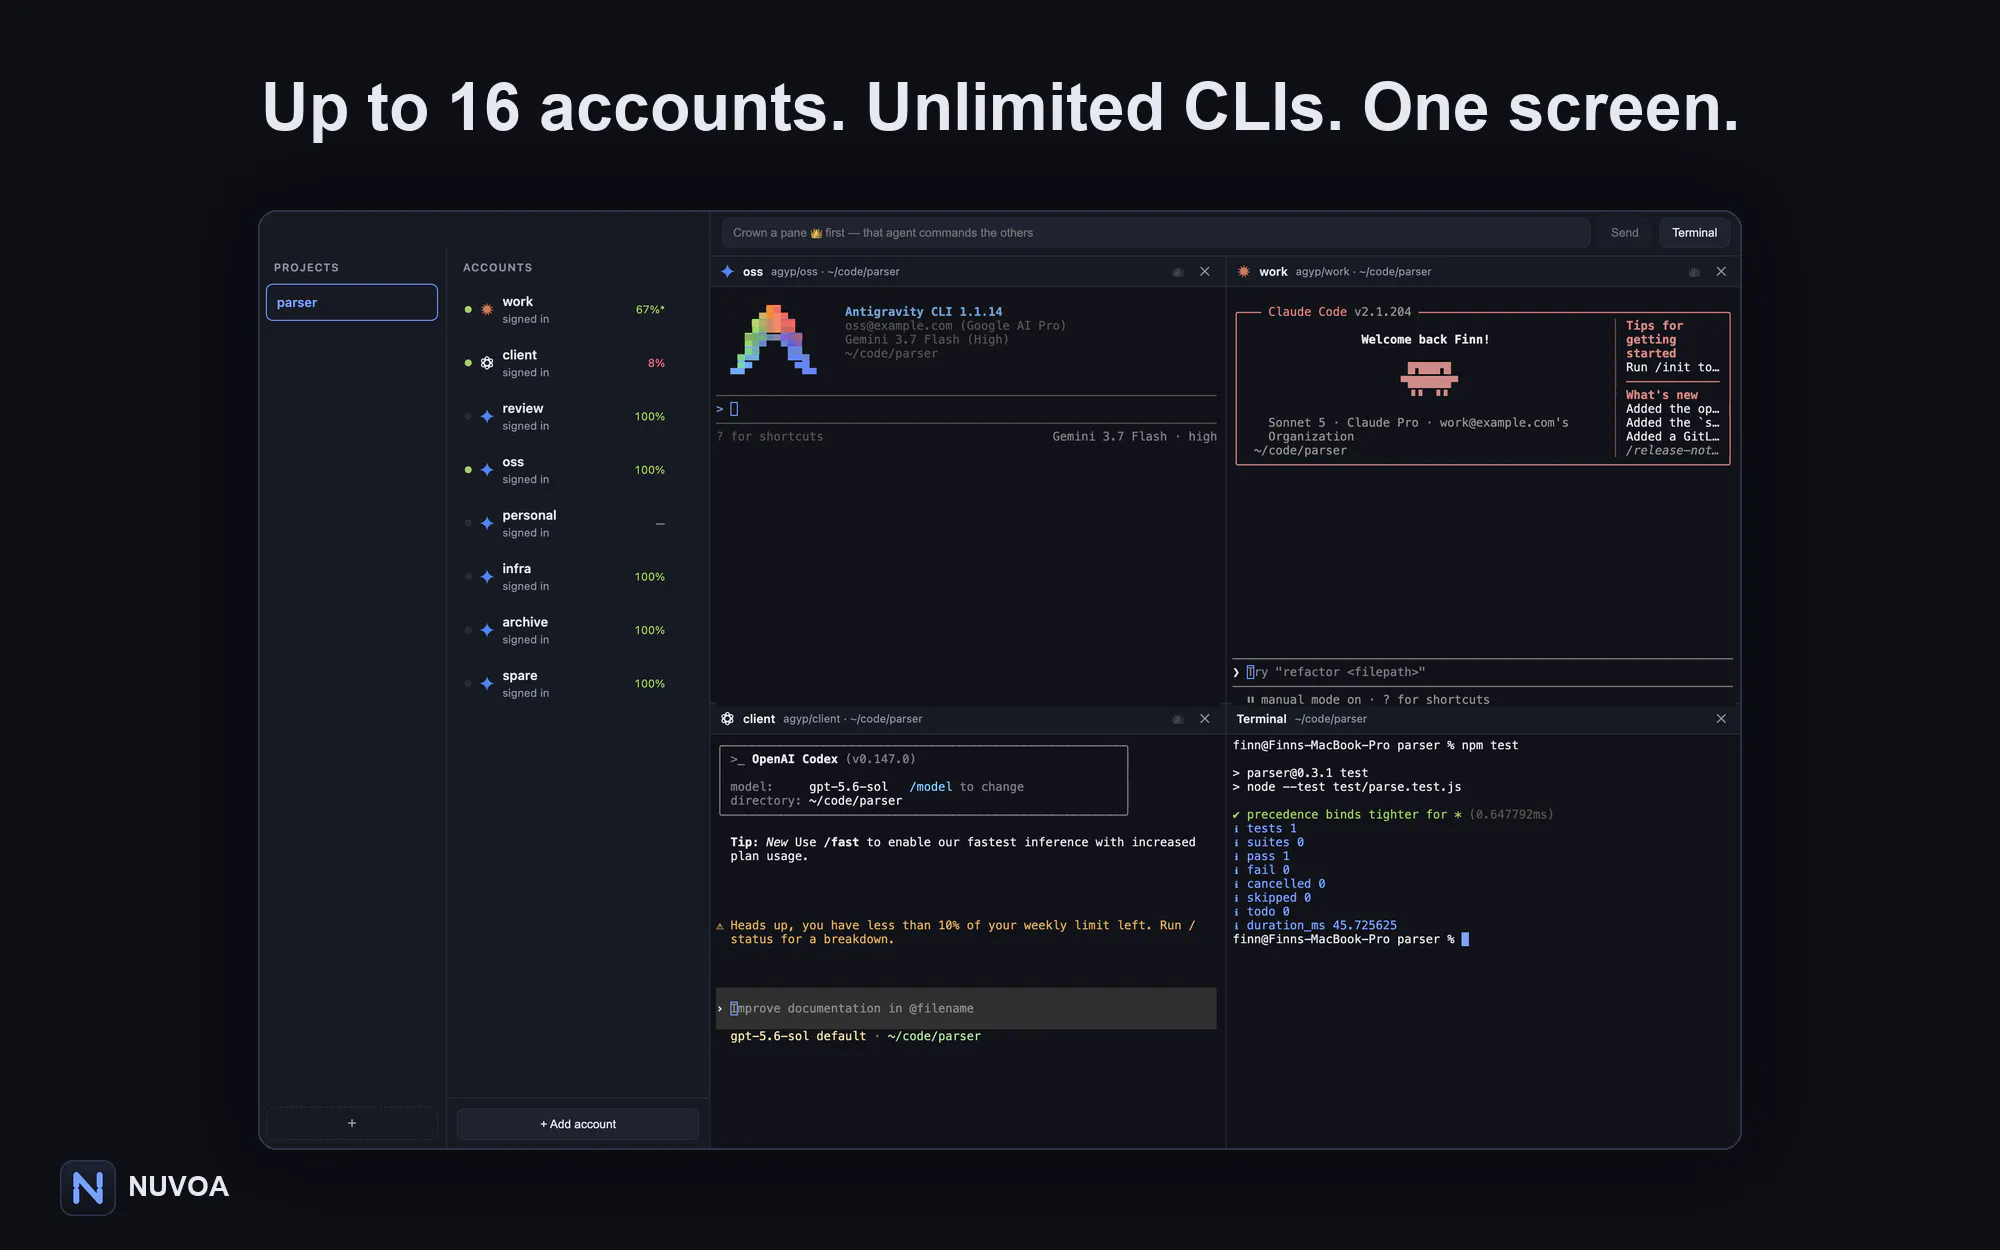
Task: Click the 'PROJECTS' section header
Action: [306, 268]
